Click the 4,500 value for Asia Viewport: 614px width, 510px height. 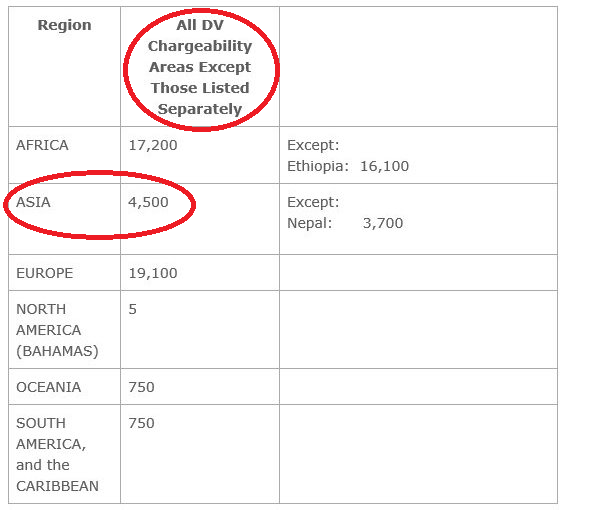coord(148,202)
